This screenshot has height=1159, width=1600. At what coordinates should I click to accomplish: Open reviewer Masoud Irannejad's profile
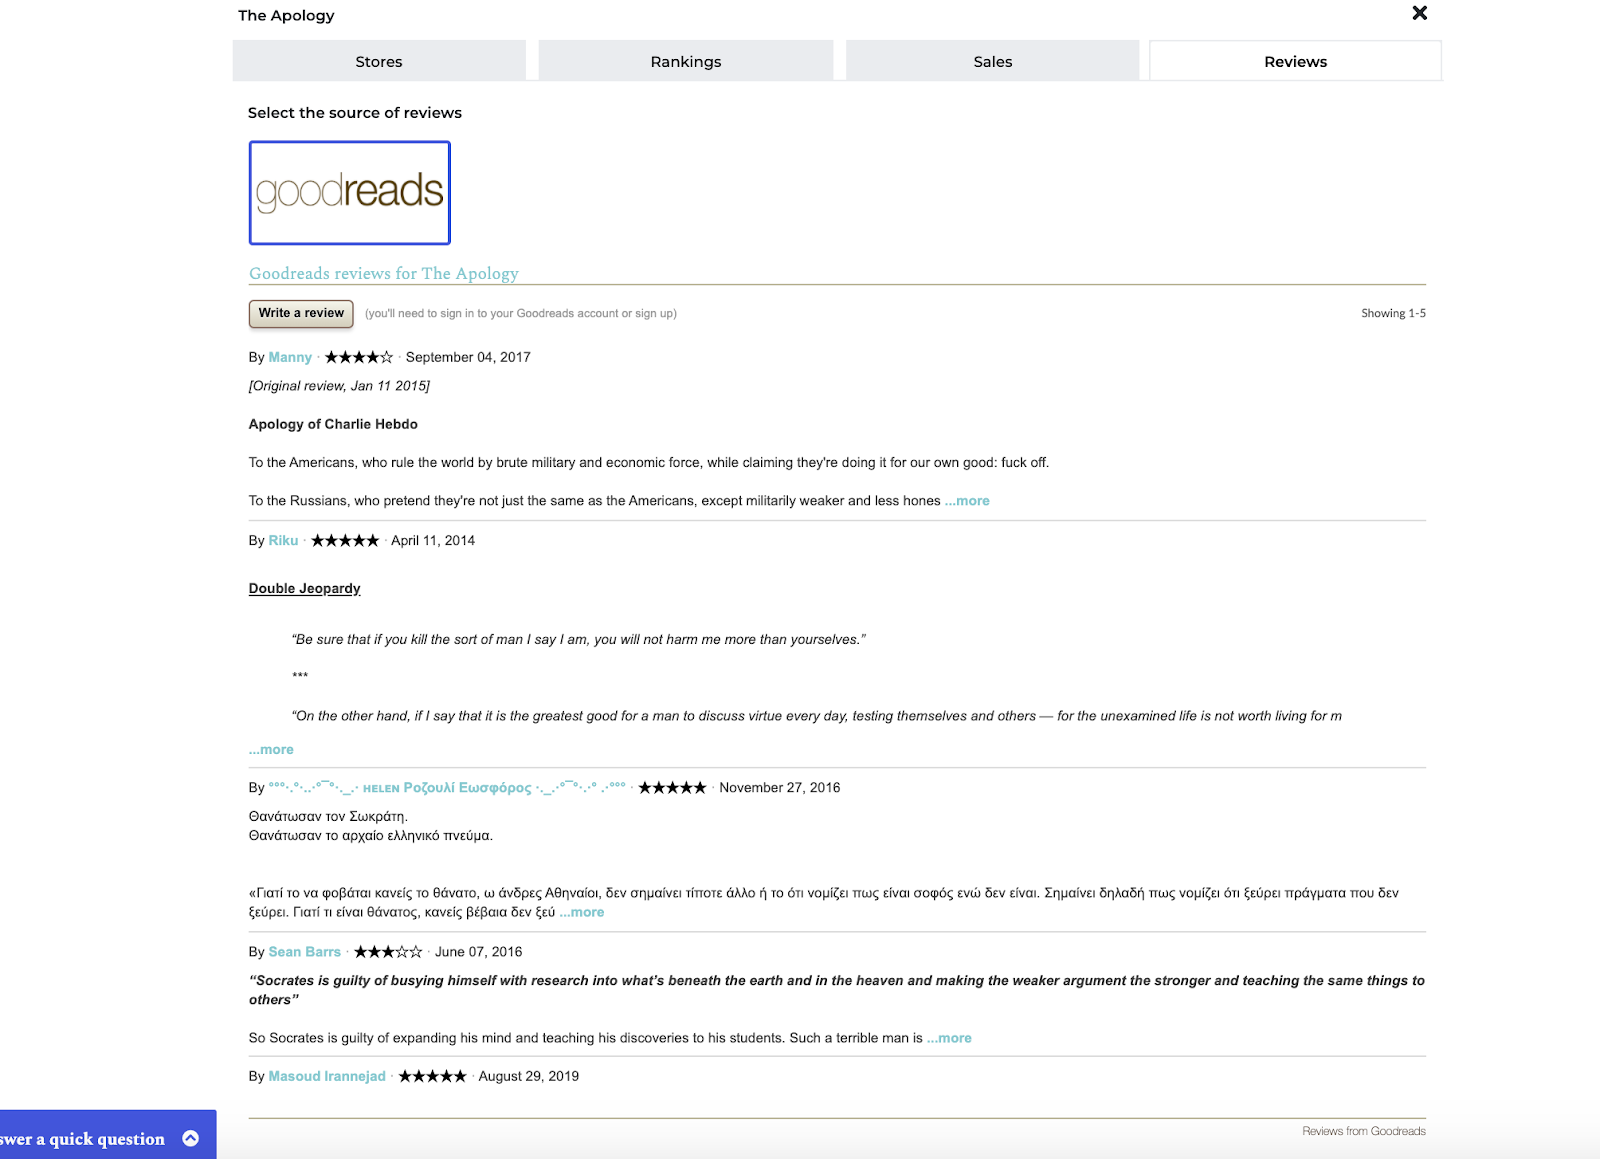(327, 1076)
